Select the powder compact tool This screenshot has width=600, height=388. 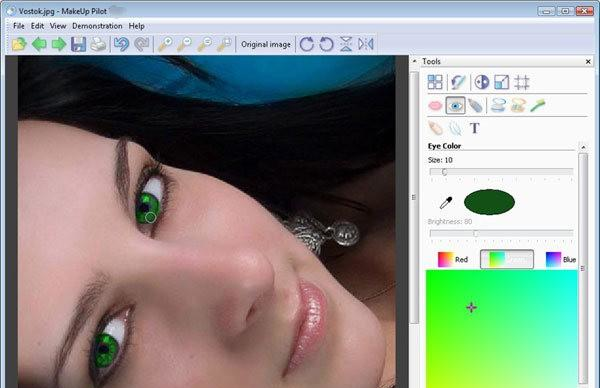pyautogui.click(x=498, y=105)
